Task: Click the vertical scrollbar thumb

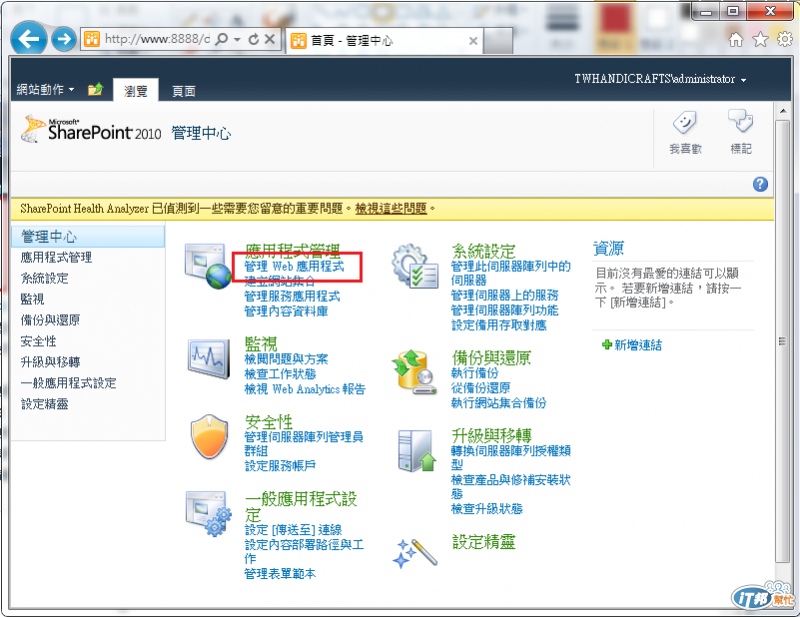Action: 782,341
